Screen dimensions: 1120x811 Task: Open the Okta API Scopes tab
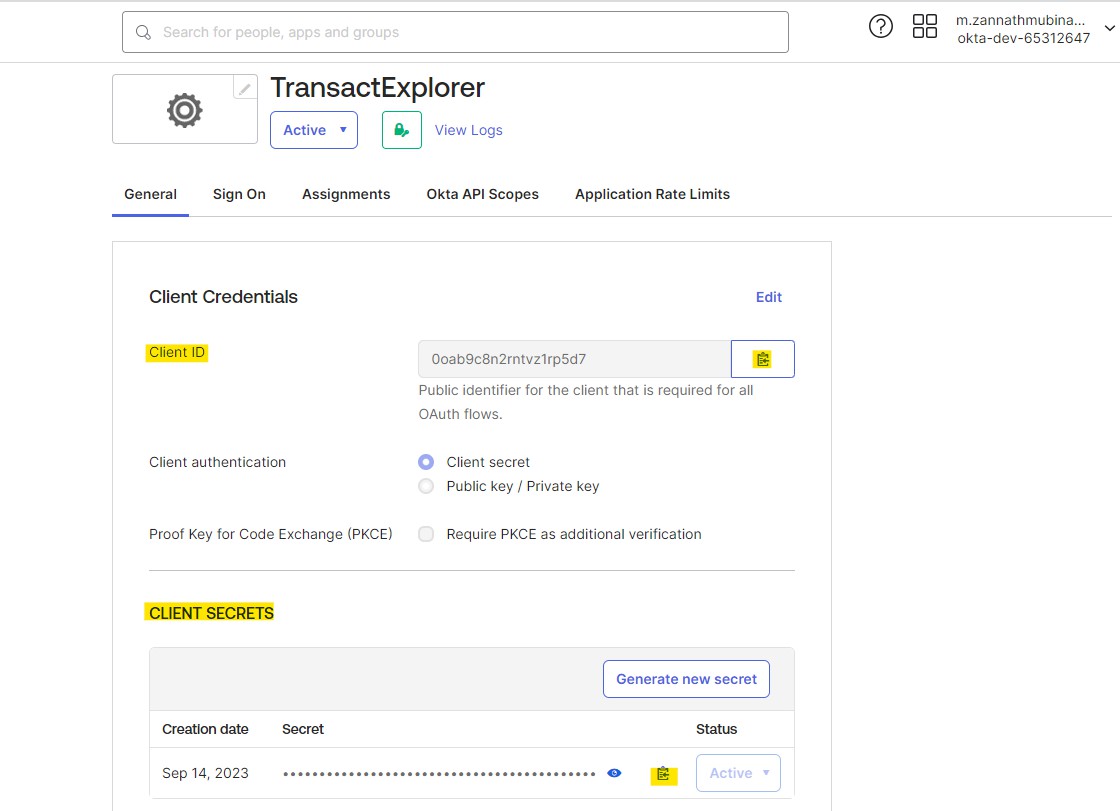point(482,194)
